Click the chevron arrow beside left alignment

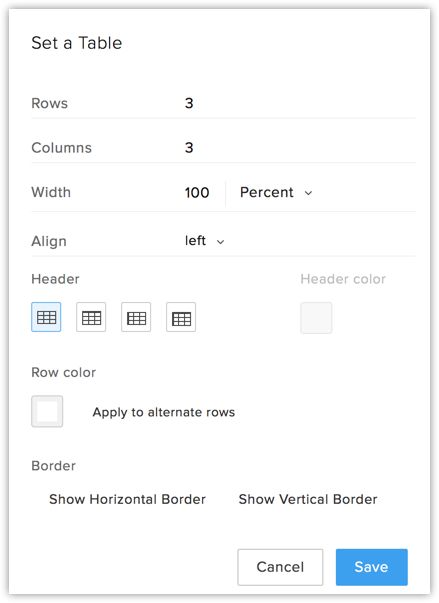point(220,242)
